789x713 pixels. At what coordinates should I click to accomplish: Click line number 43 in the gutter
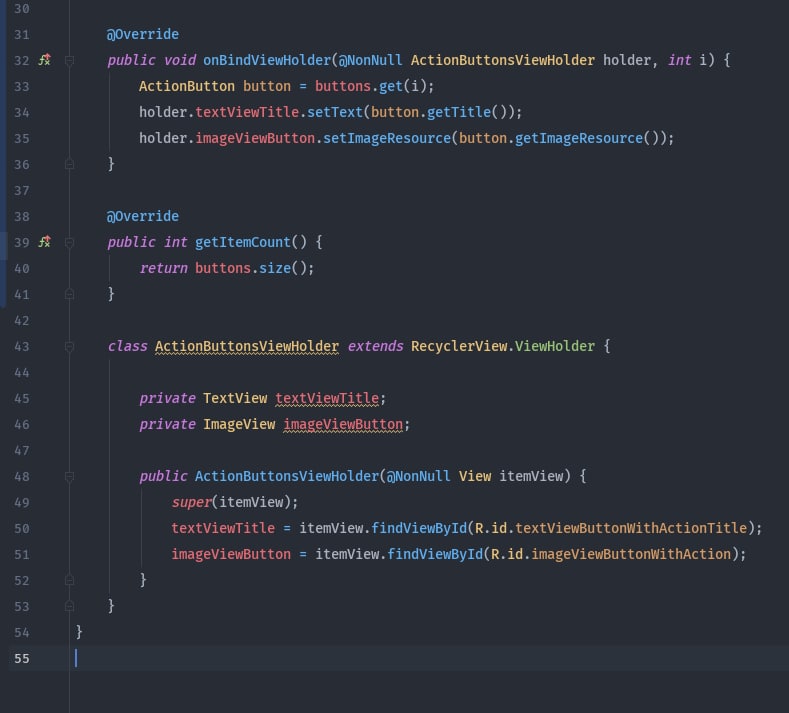pos(22,347)
